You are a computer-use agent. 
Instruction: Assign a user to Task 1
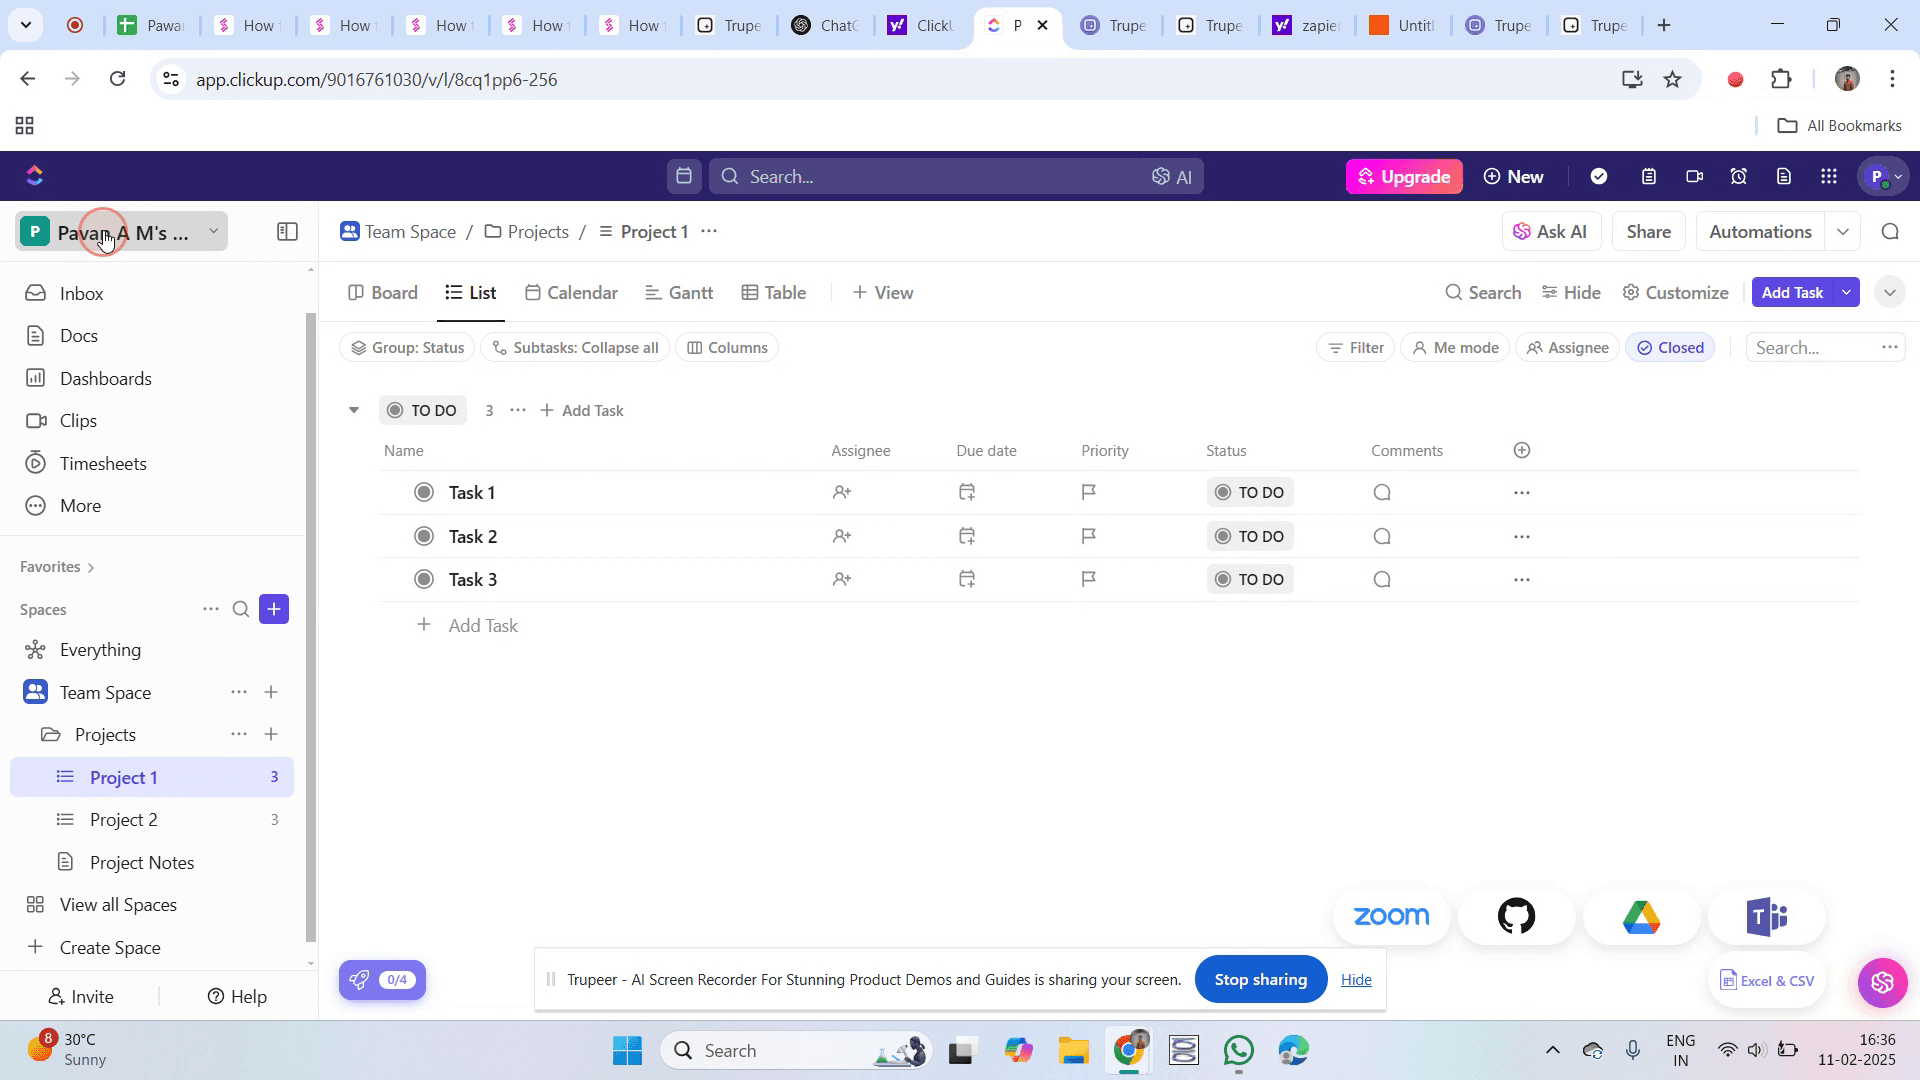(842, 493)
